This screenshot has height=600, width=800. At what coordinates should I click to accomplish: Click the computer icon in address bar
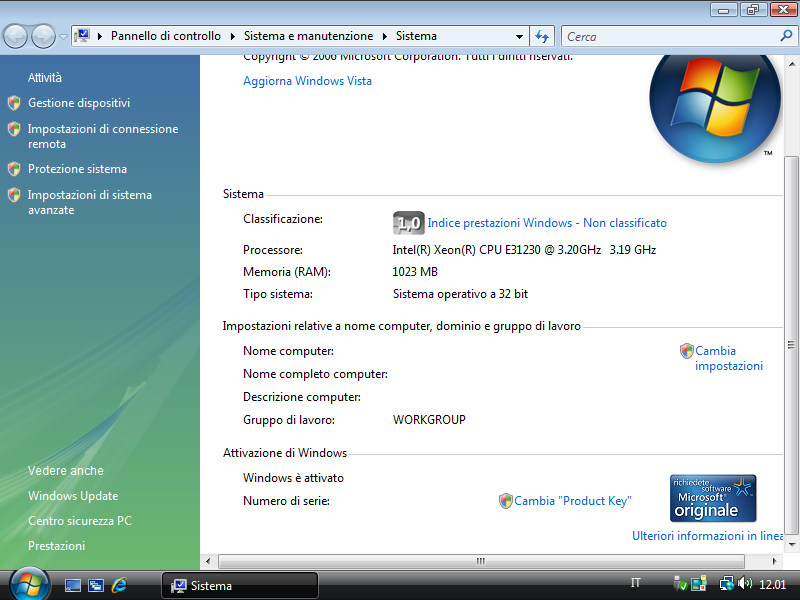(x=82, y=36)
